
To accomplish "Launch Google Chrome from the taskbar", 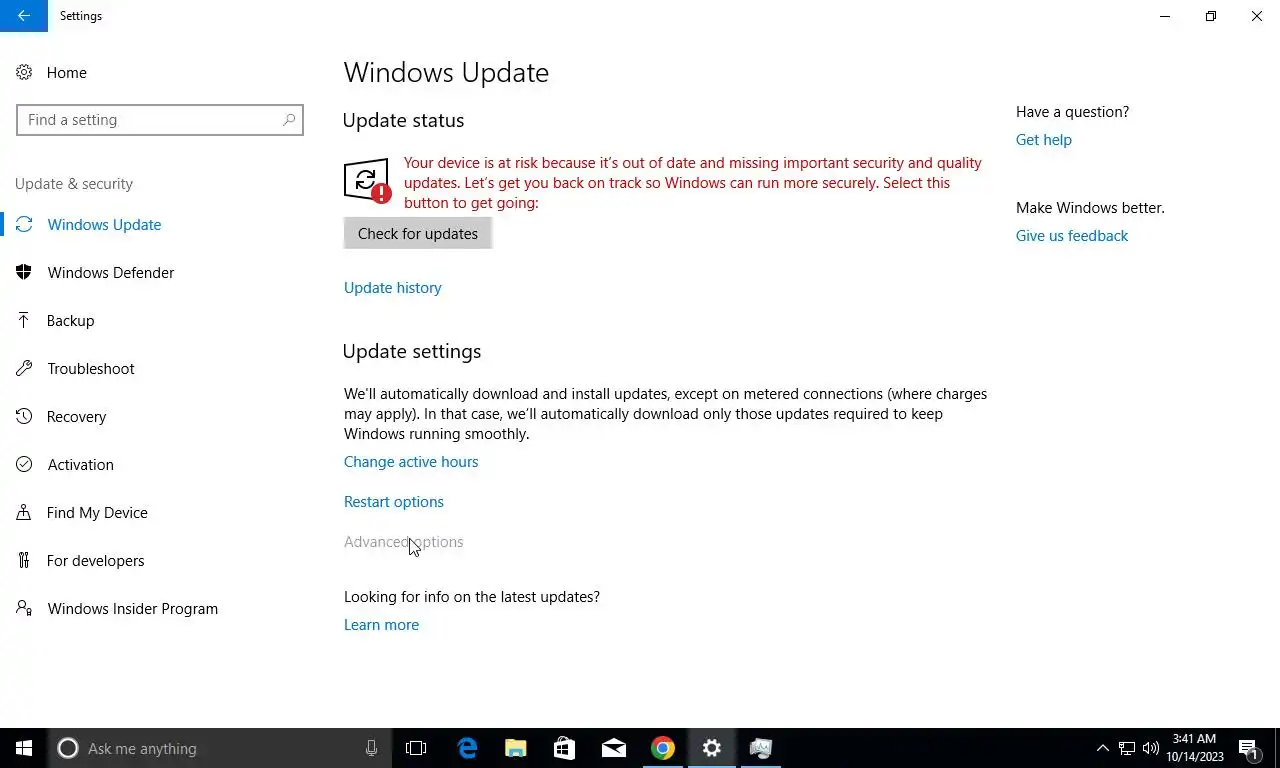I will [x=663, y=748].
